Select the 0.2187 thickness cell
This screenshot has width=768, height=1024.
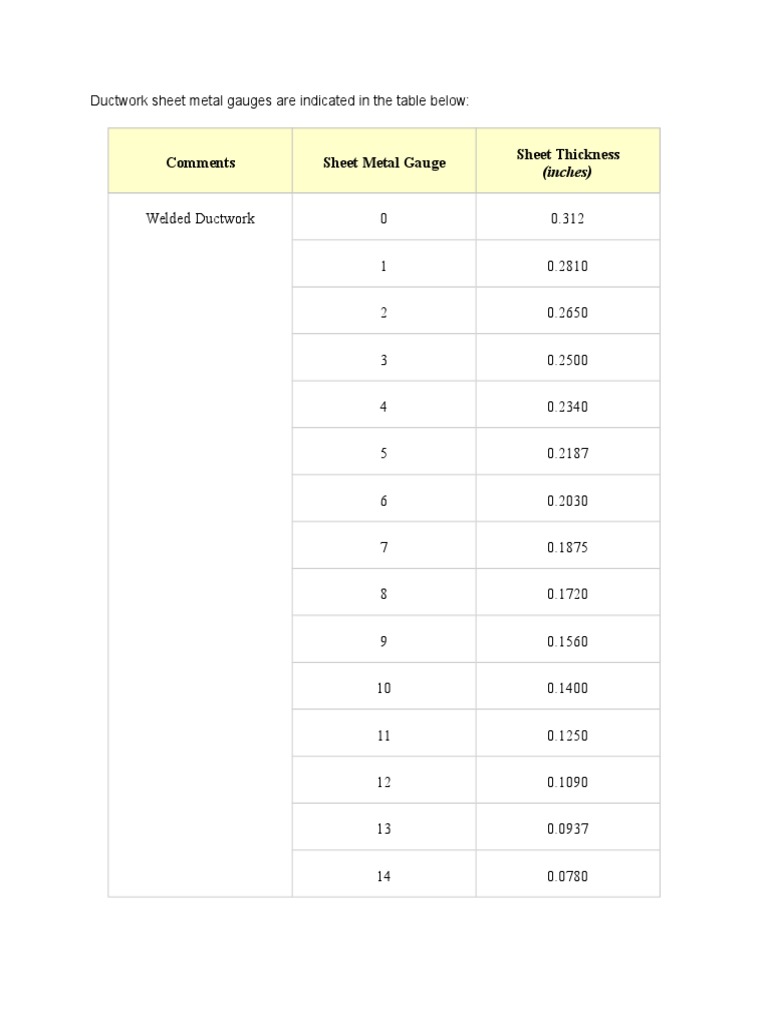(567, 454)
